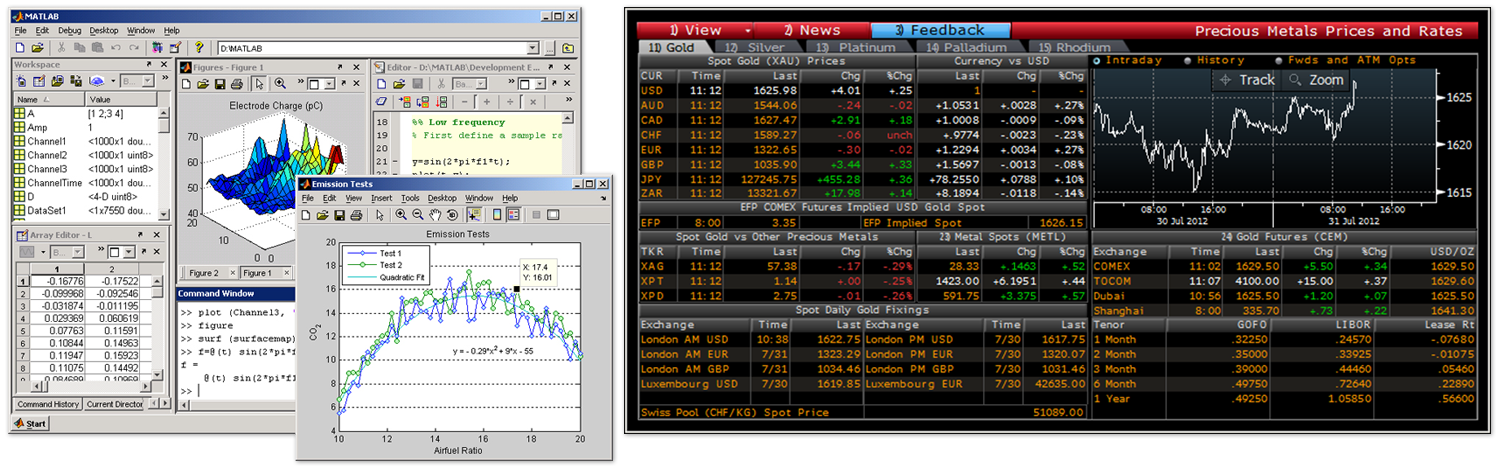Image resolution: width=1500 pixels, height=470 pixels.
Task: Switch to Palladium tab
Action: 969,47
